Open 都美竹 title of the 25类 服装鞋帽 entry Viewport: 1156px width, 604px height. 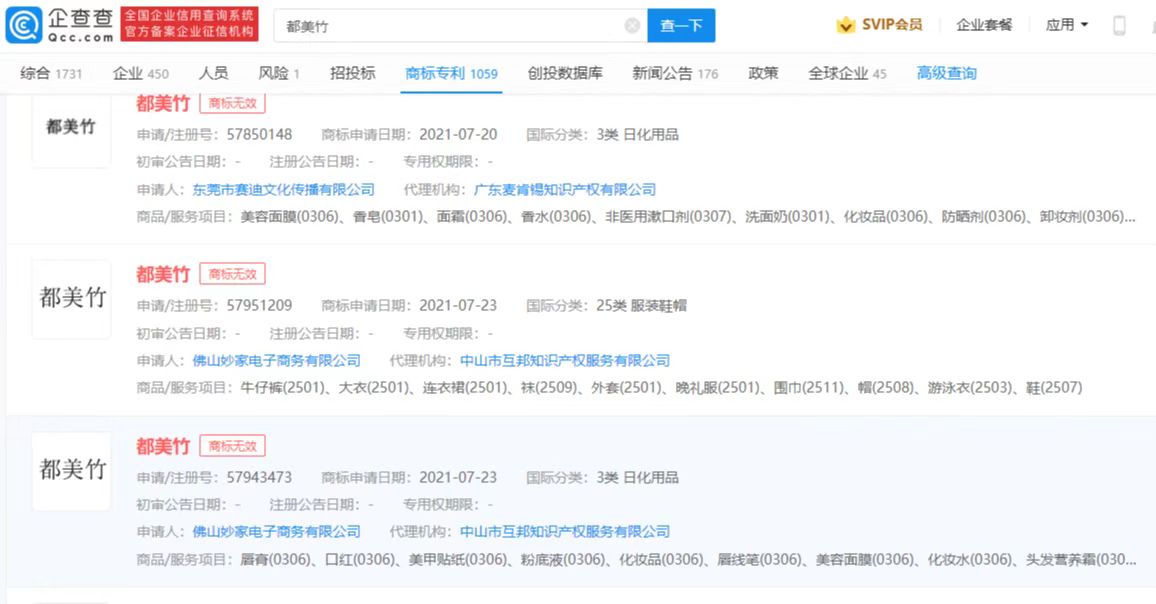tap(163, 274)
